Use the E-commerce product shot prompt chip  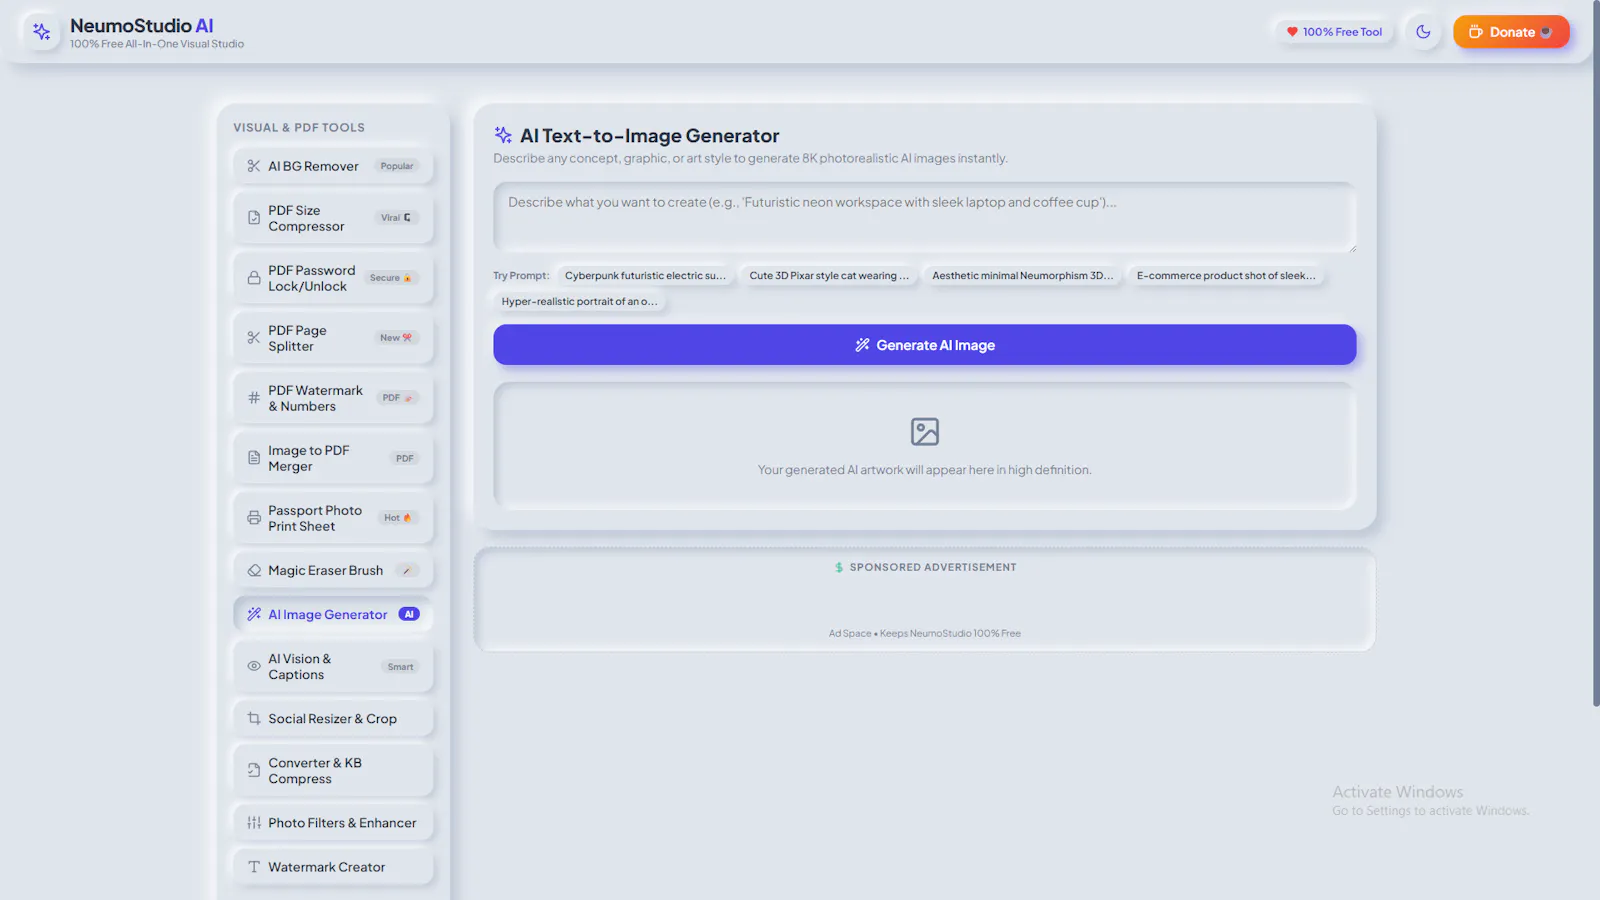(x=1226, y=275)
